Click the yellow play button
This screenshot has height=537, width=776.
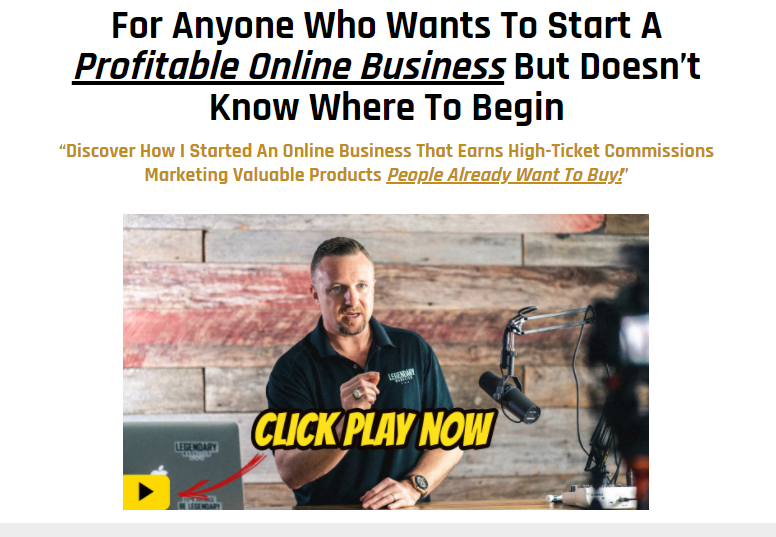point(146,492)
